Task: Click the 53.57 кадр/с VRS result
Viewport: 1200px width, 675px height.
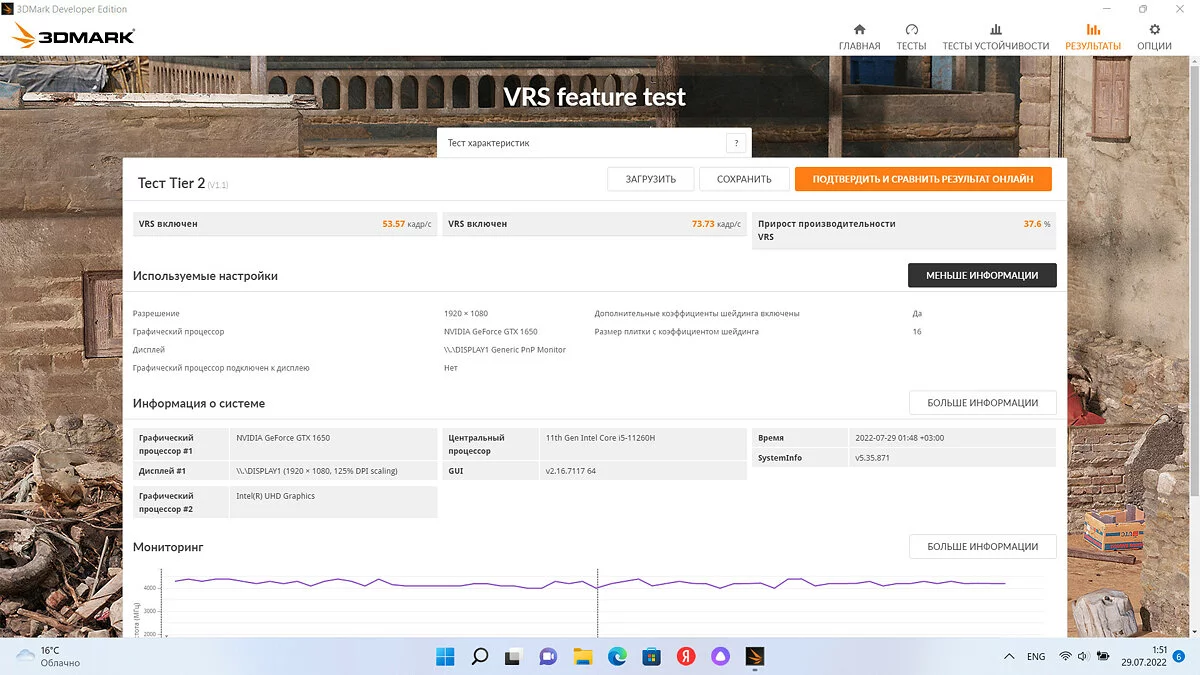Action: coord(407,224)
